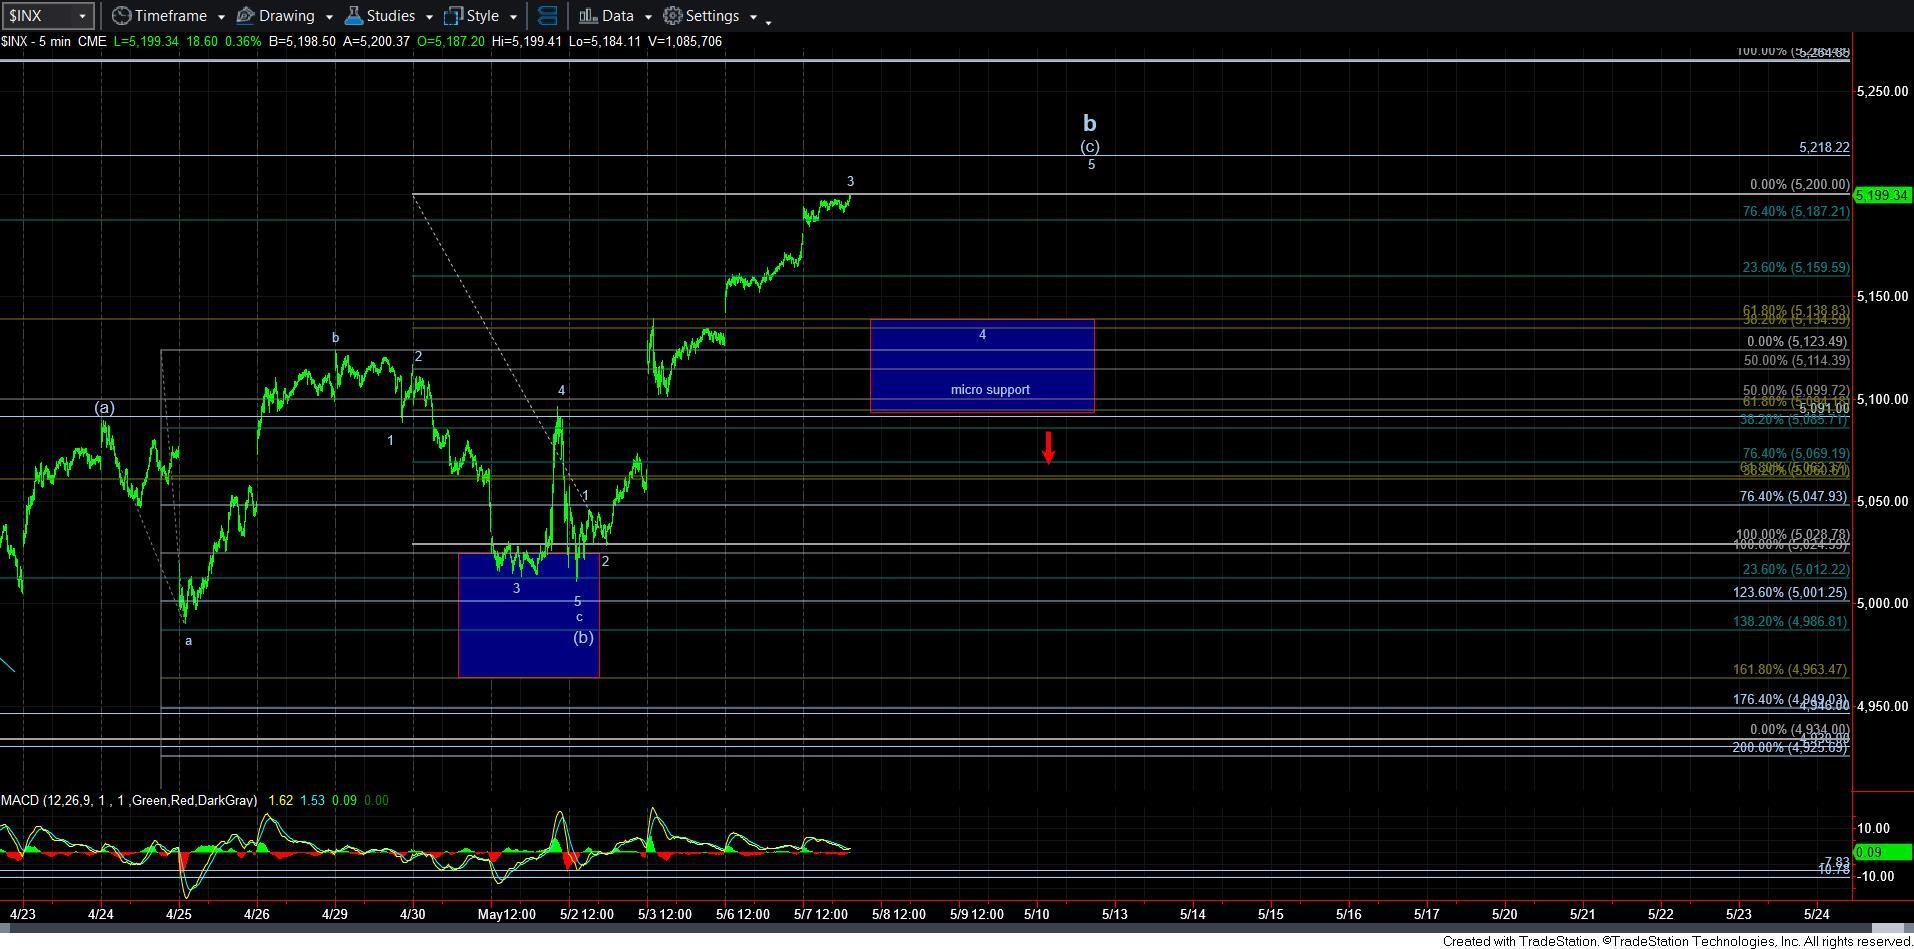Open the Drawing menu label

286,16
